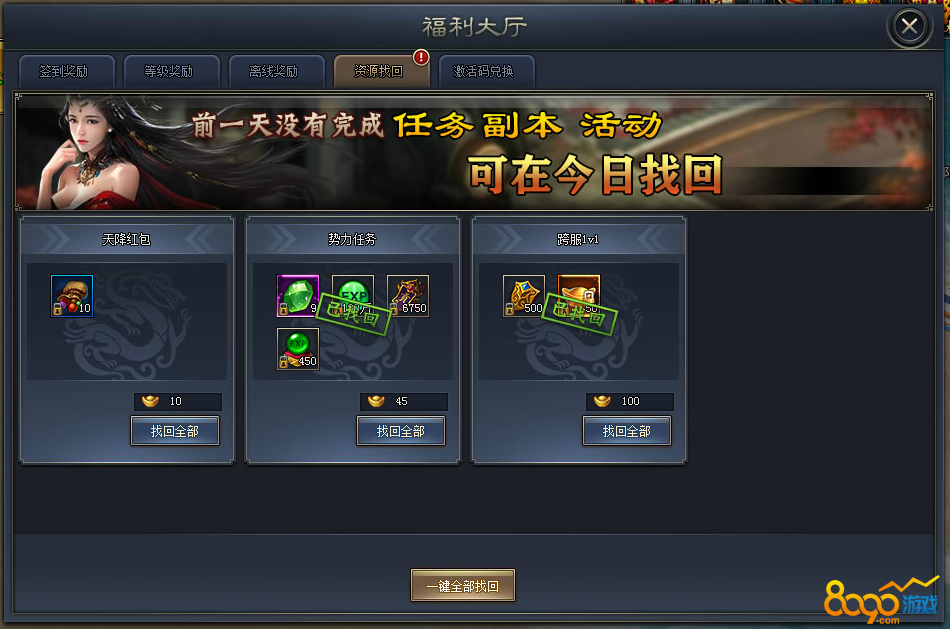Open the 签到奖励 tab
950x629 pixels.
point(67,72)
